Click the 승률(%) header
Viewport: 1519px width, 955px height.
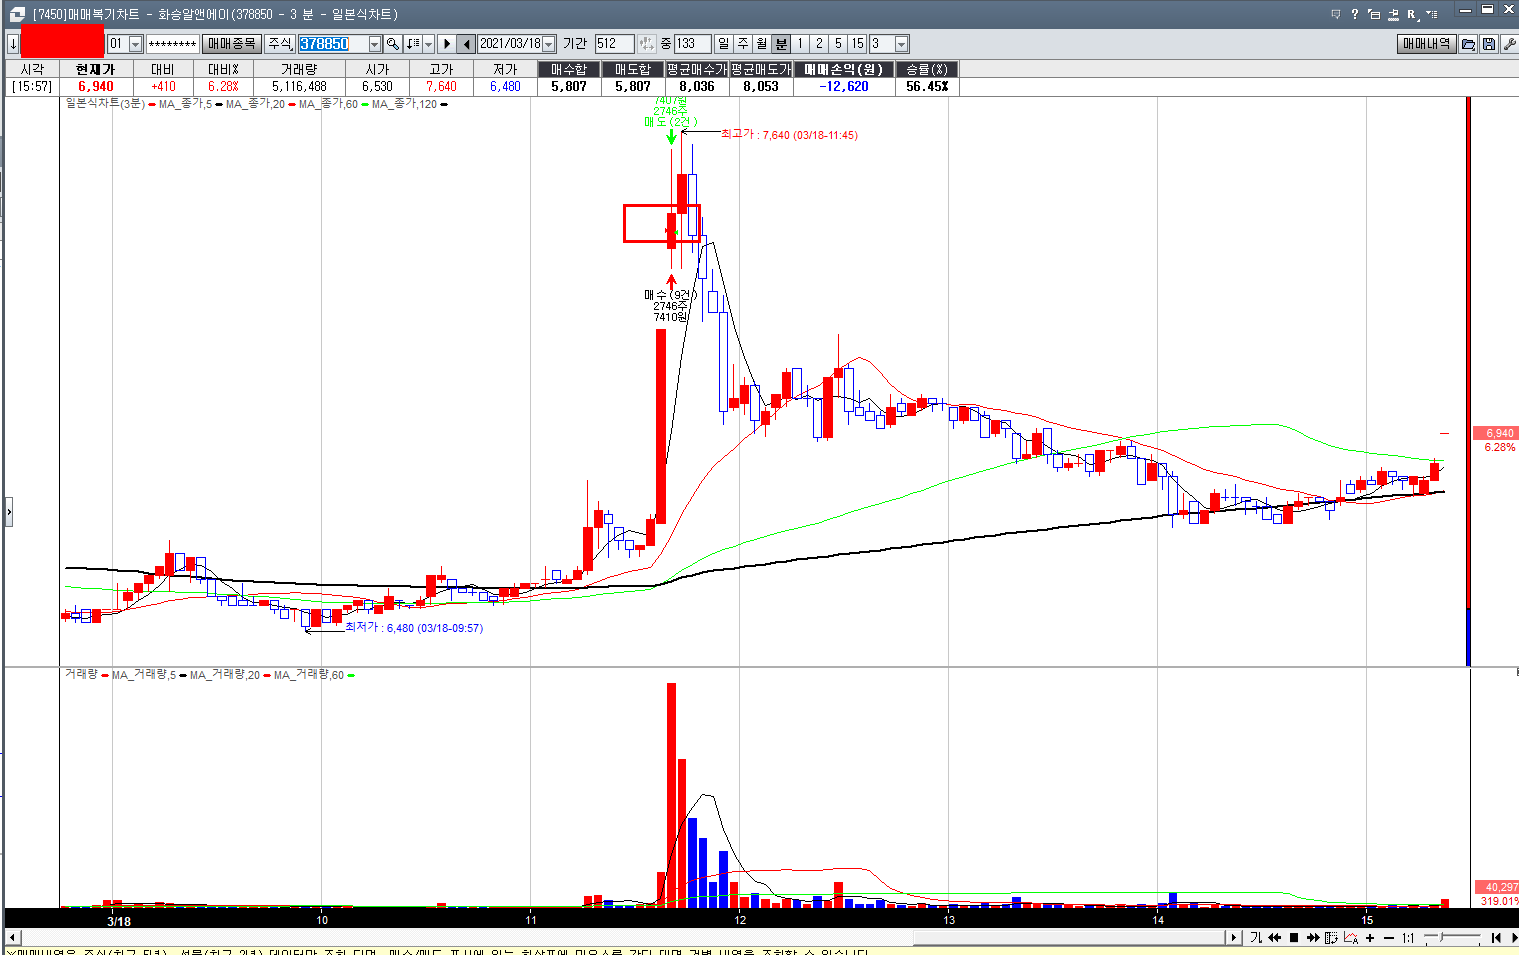[927, 69]
